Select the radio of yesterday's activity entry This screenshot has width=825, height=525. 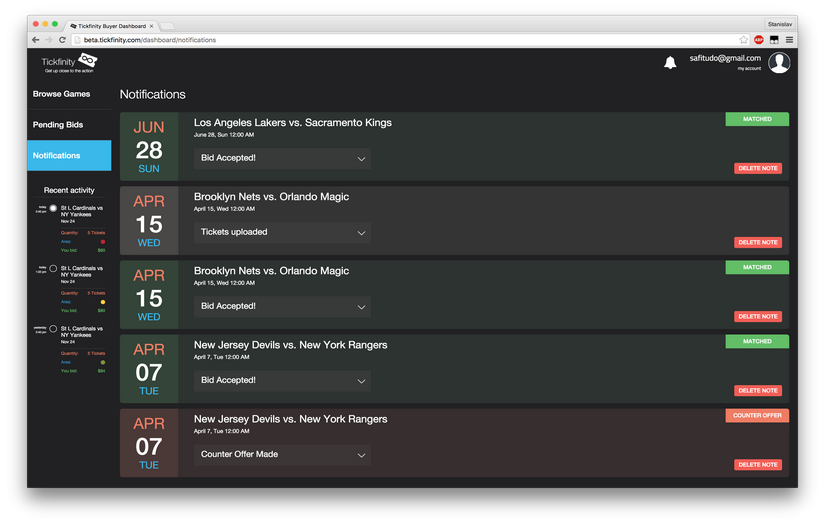click(53, 329)
